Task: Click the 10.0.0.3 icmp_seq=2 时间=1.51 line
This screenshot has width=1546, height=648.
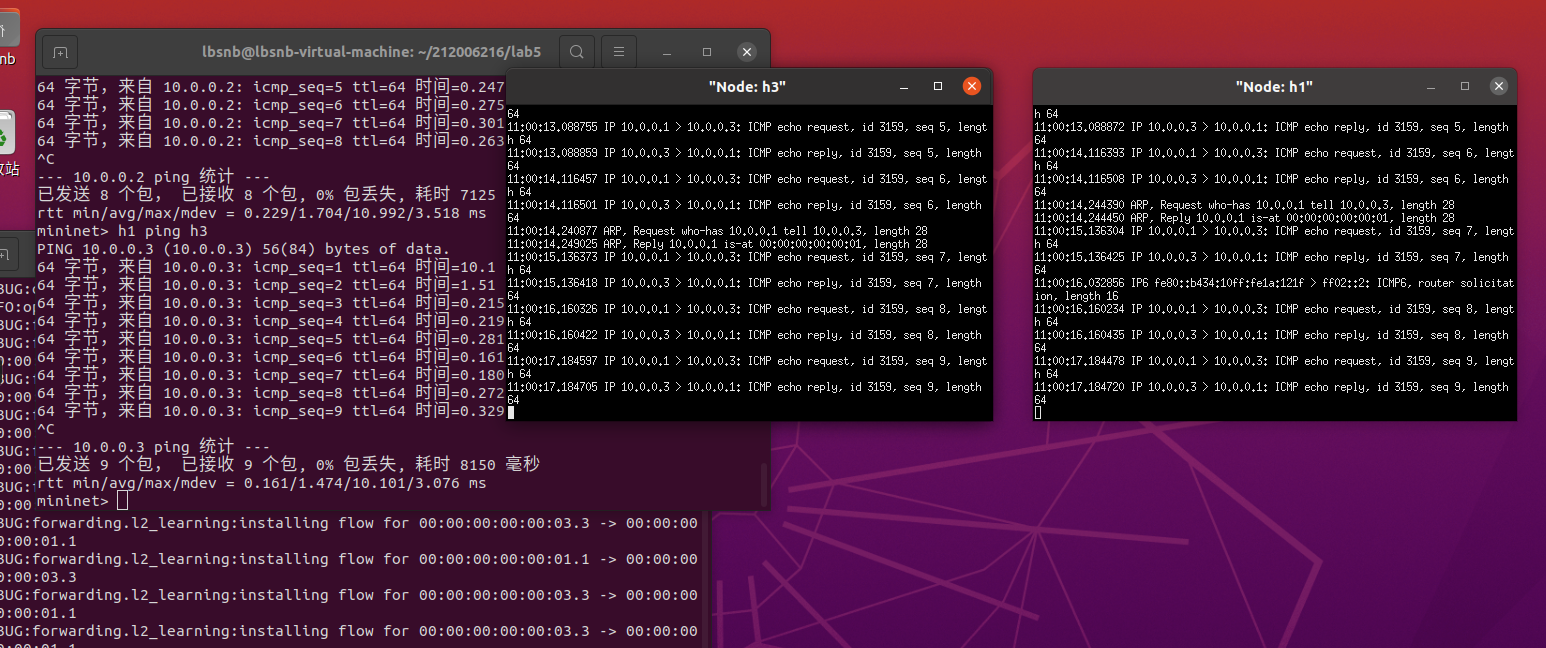Action: pos(266,285)
